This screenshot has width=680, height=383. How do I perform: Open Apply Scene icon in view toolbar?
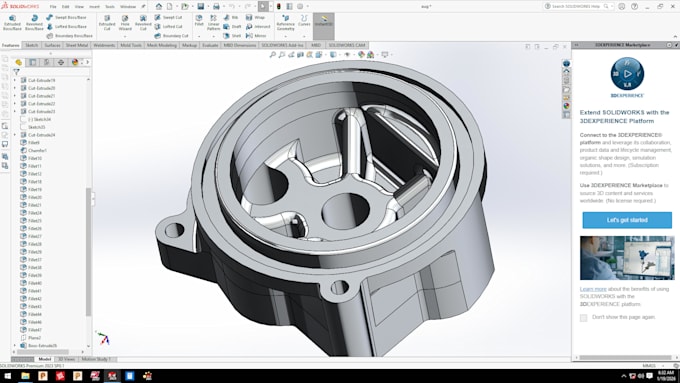point(370,55)
